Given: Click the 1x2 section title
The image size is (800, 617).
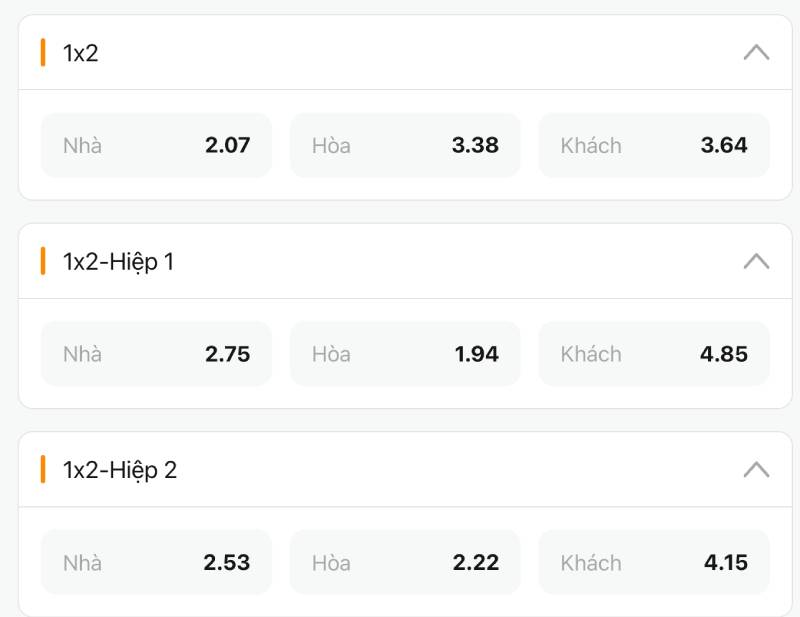Looking at the screenshot, I should (x=81, y=53).
